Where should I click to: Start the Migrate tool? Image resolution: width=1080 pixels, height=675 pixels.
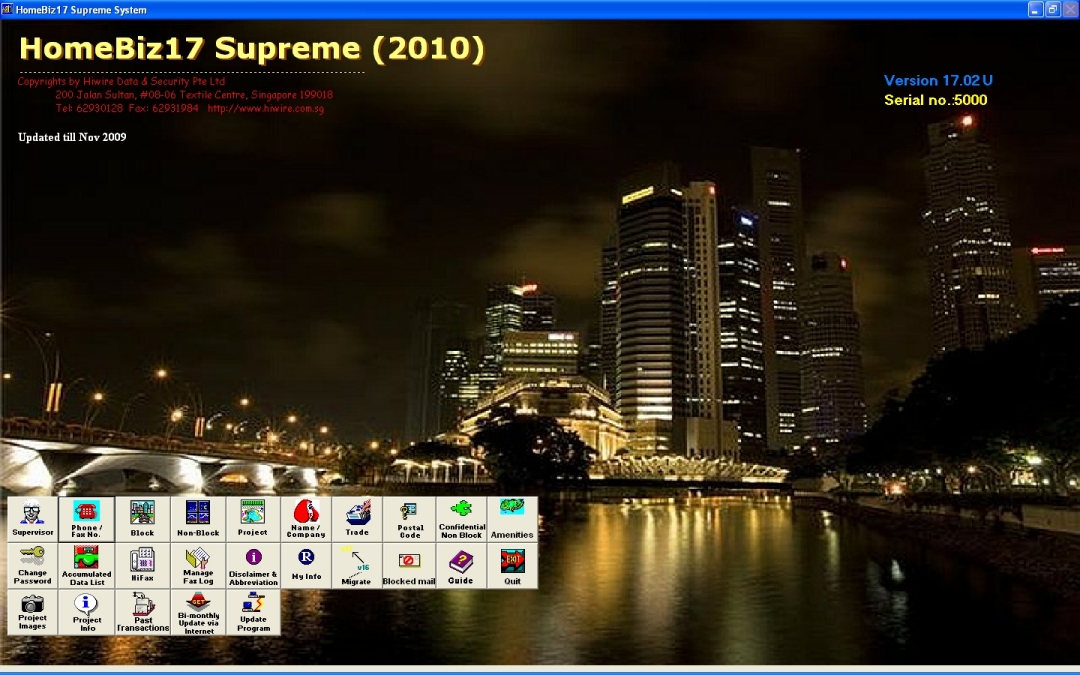pyautogui.click(x=357, y=565)
